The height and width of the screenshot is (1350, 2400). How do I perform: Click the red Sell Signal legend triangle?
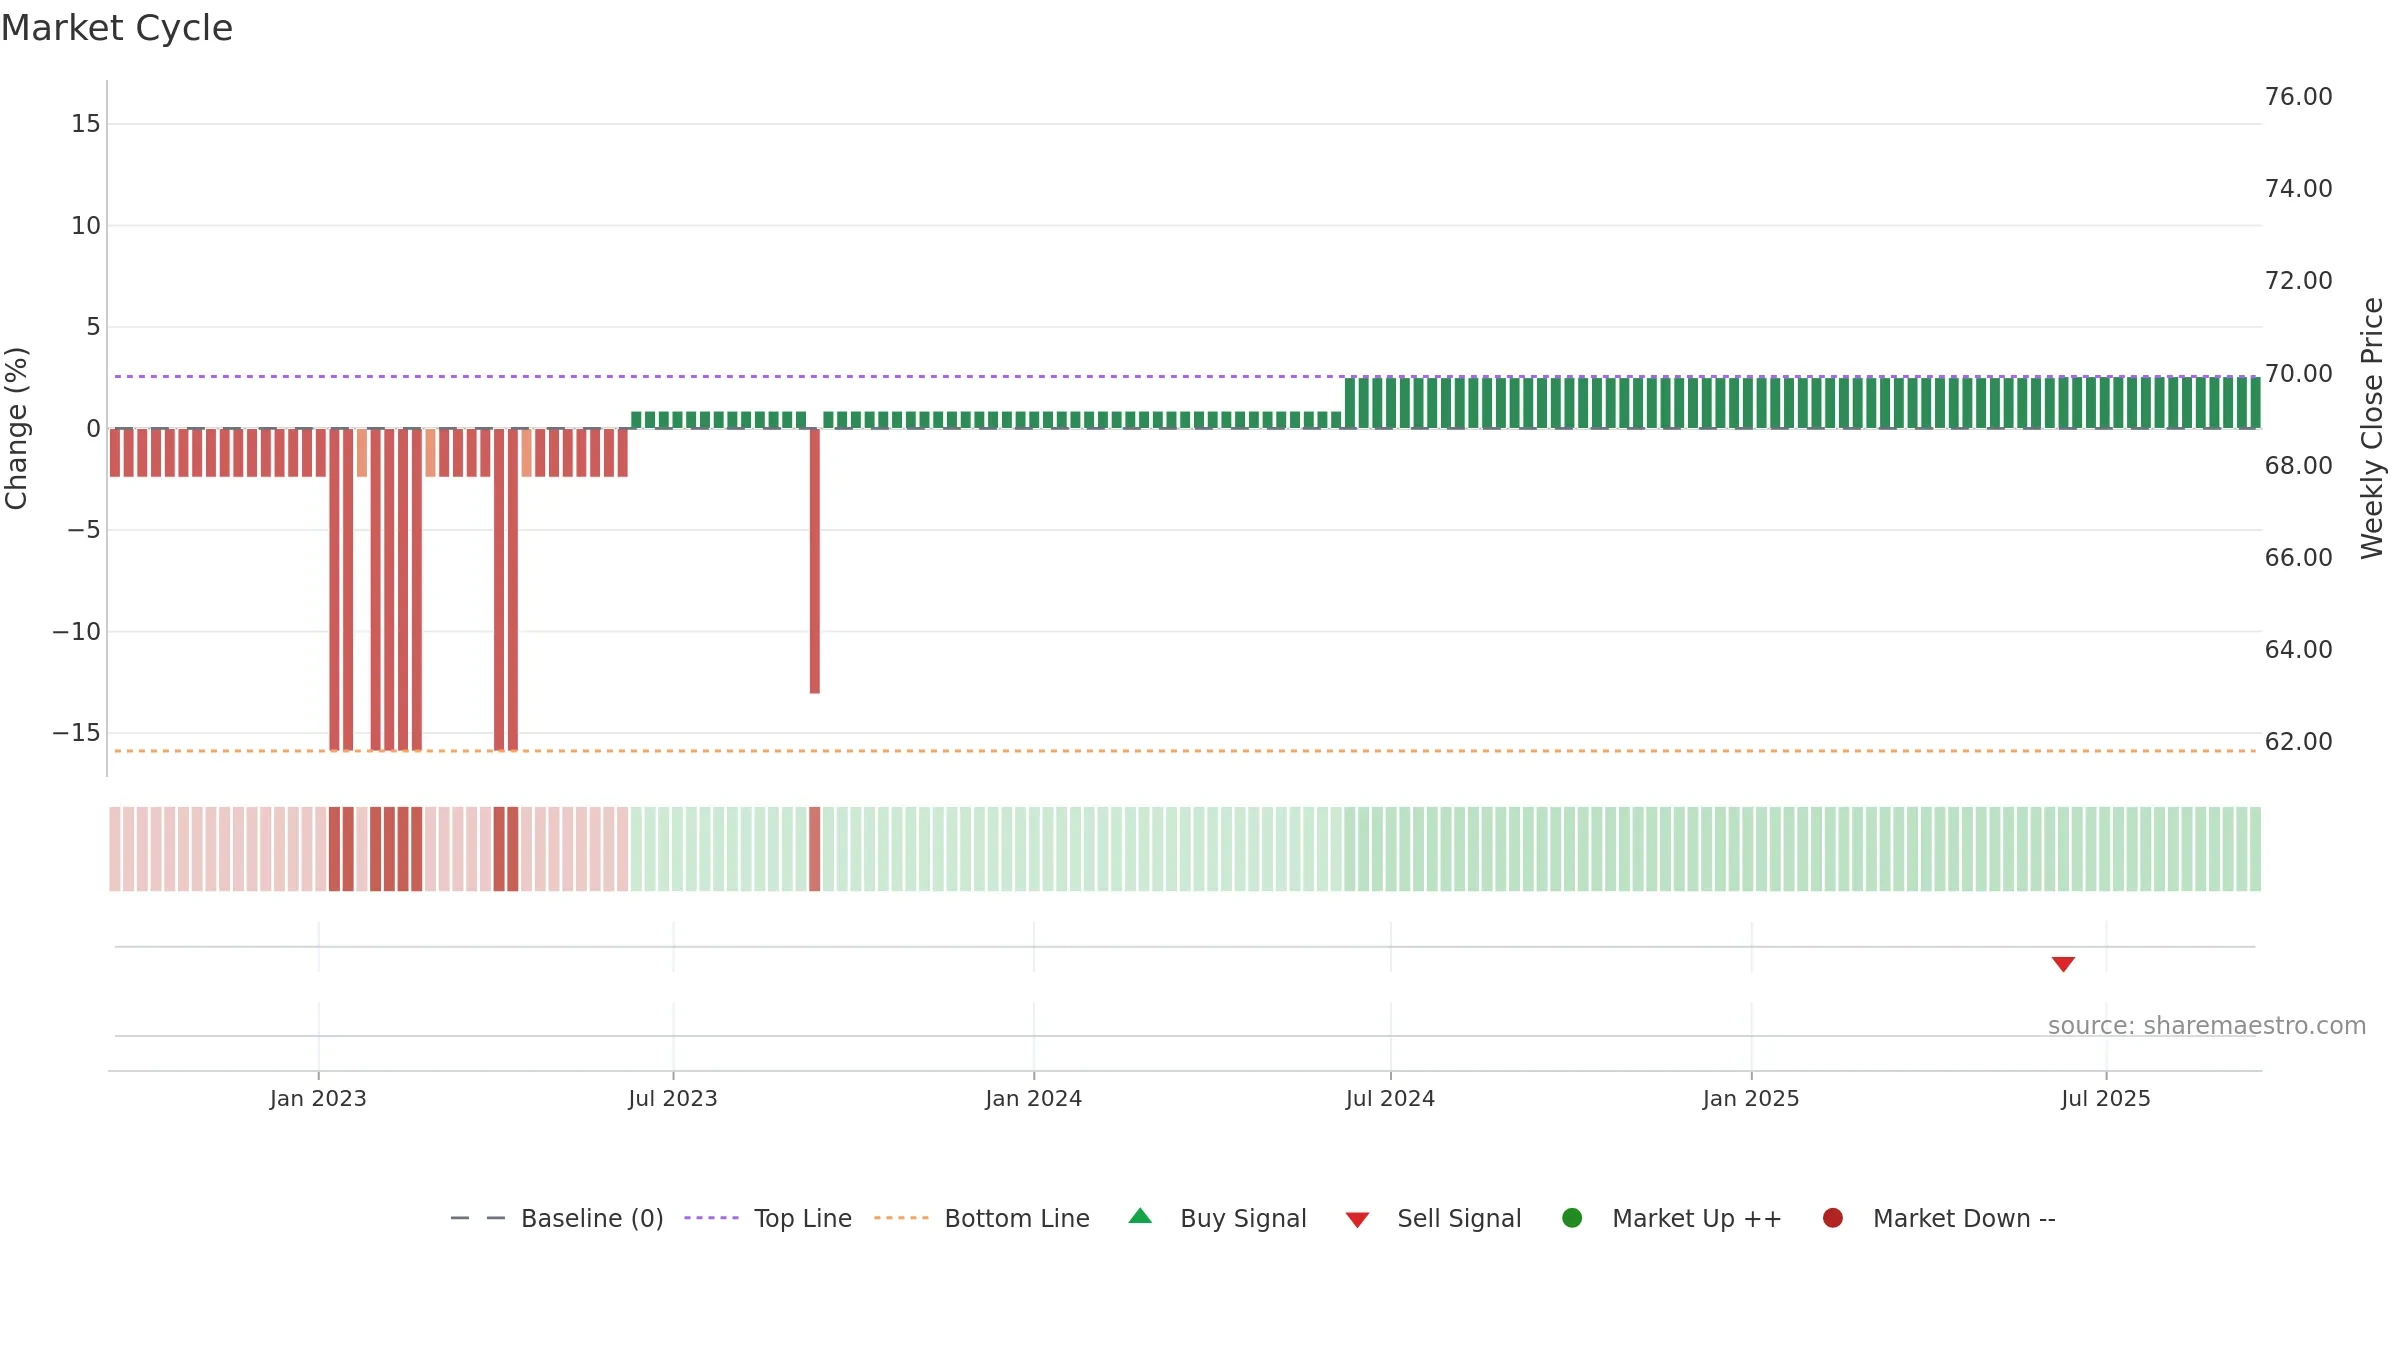pyautogui.click(x=1357, y=1220)
